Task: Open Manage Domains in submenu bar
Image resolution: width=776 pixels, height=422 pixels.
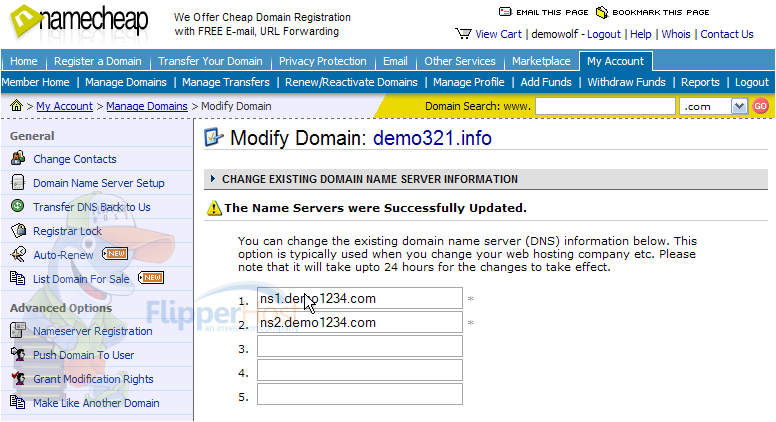Action: tap(126, 82)
